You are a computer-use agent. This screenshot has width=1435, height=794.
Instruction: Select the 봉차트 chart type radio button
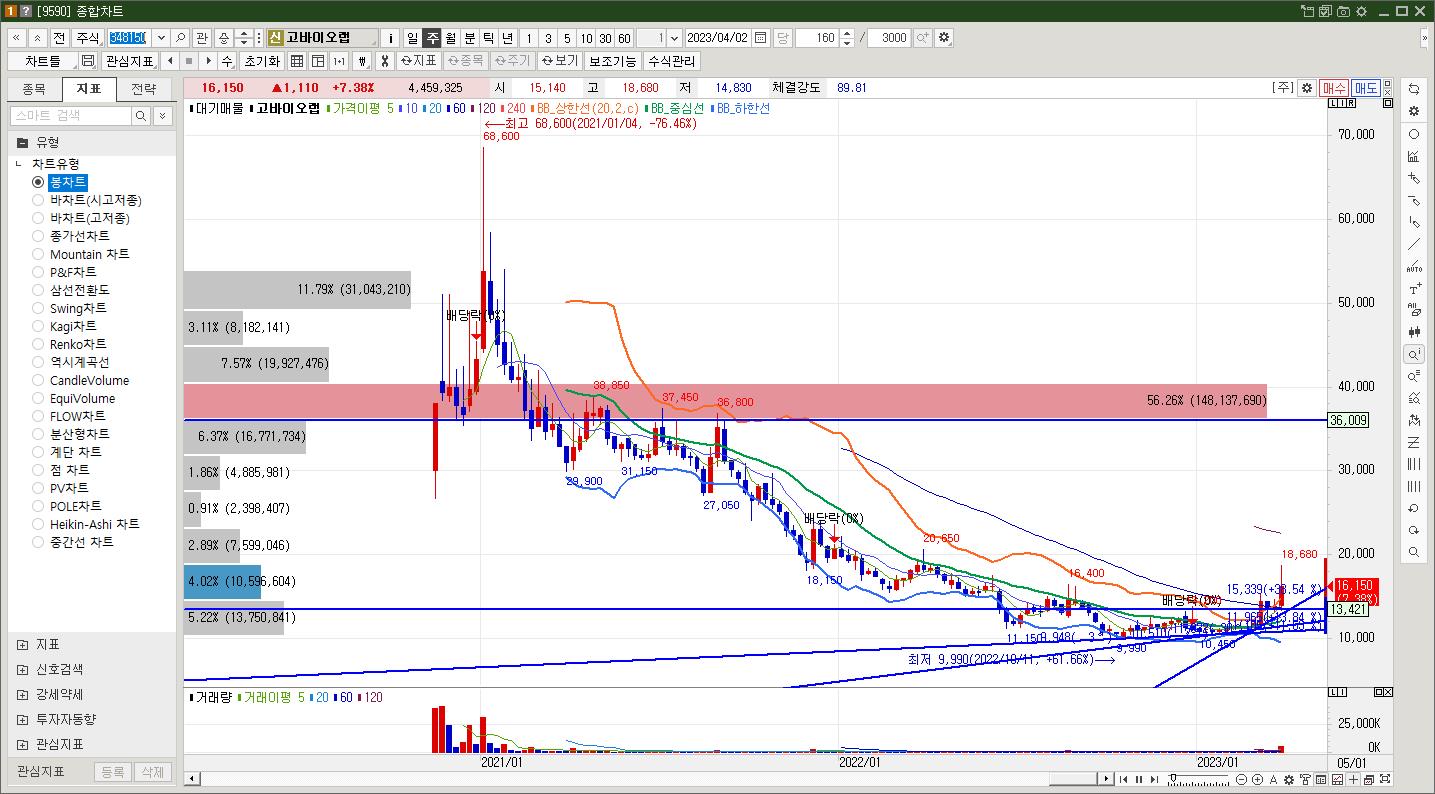[x=38, y=182]
